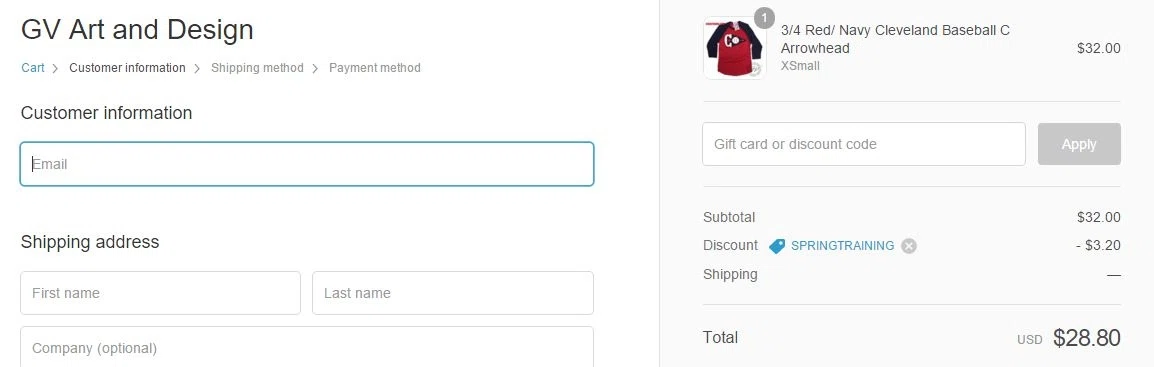The width and height of the screenshot is (1154, 367).
Task: Click the Apply discount button
Action: 1079,144
